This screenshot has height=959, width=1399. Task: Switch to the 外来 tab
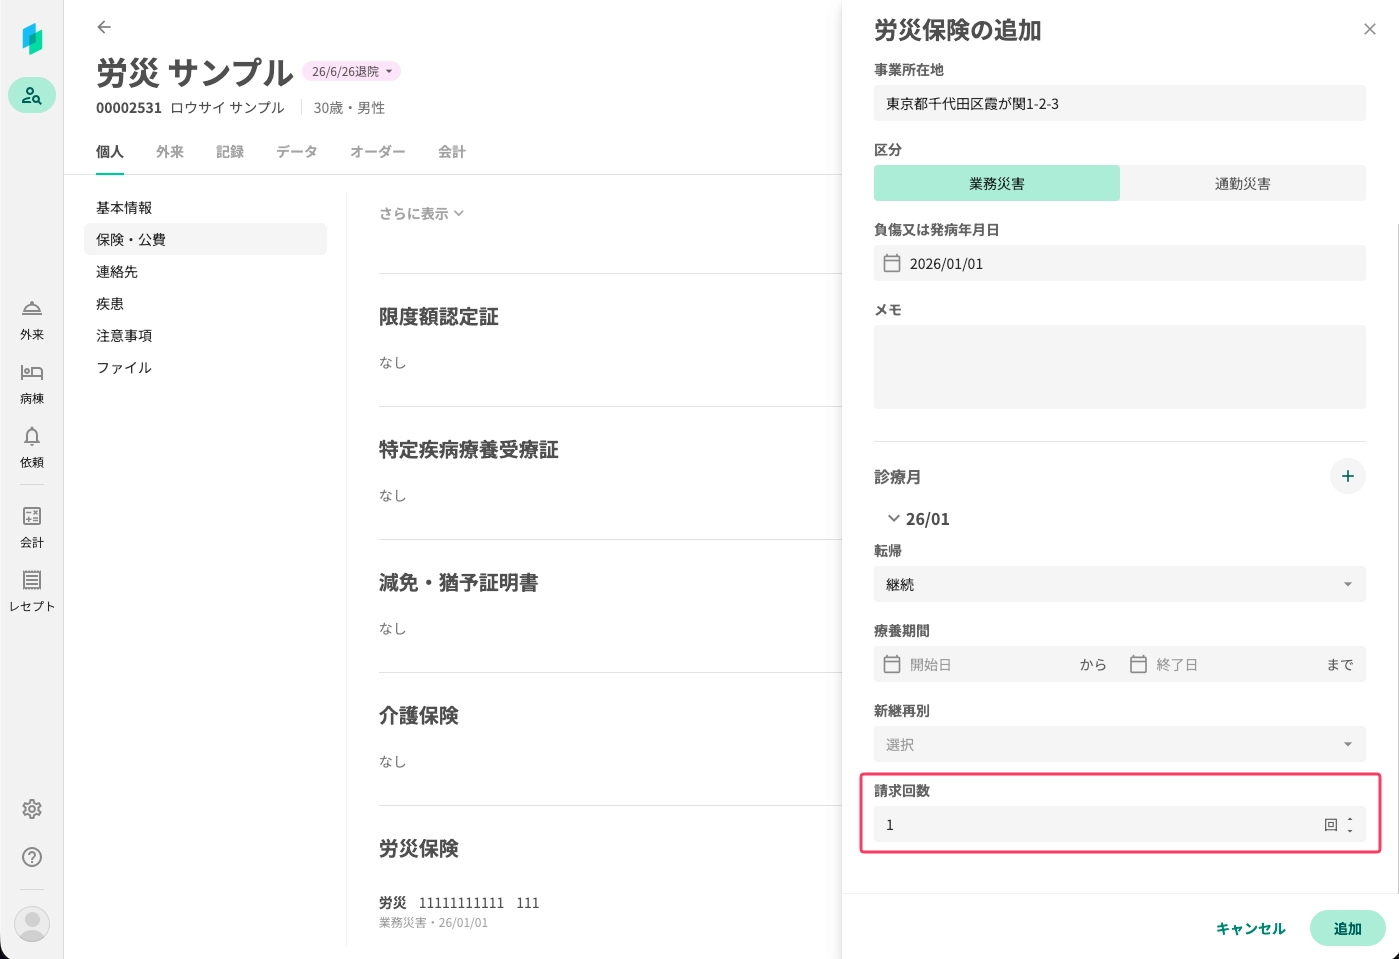(x=170, y=151)
